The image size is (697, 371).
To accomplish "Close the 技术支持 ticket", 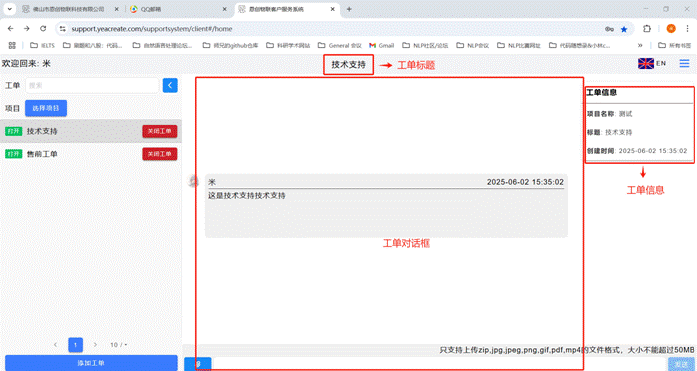I will coord(160,131).
